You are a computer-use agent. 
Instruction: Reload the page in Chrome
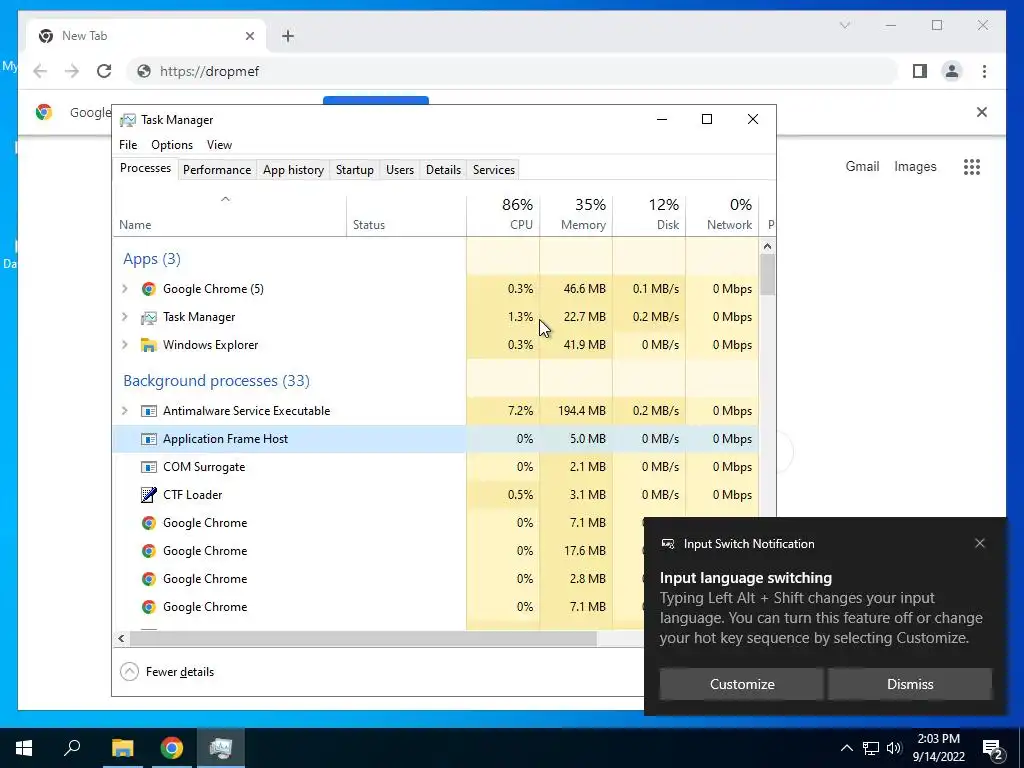pyautogui.click(x=104, y=71)
